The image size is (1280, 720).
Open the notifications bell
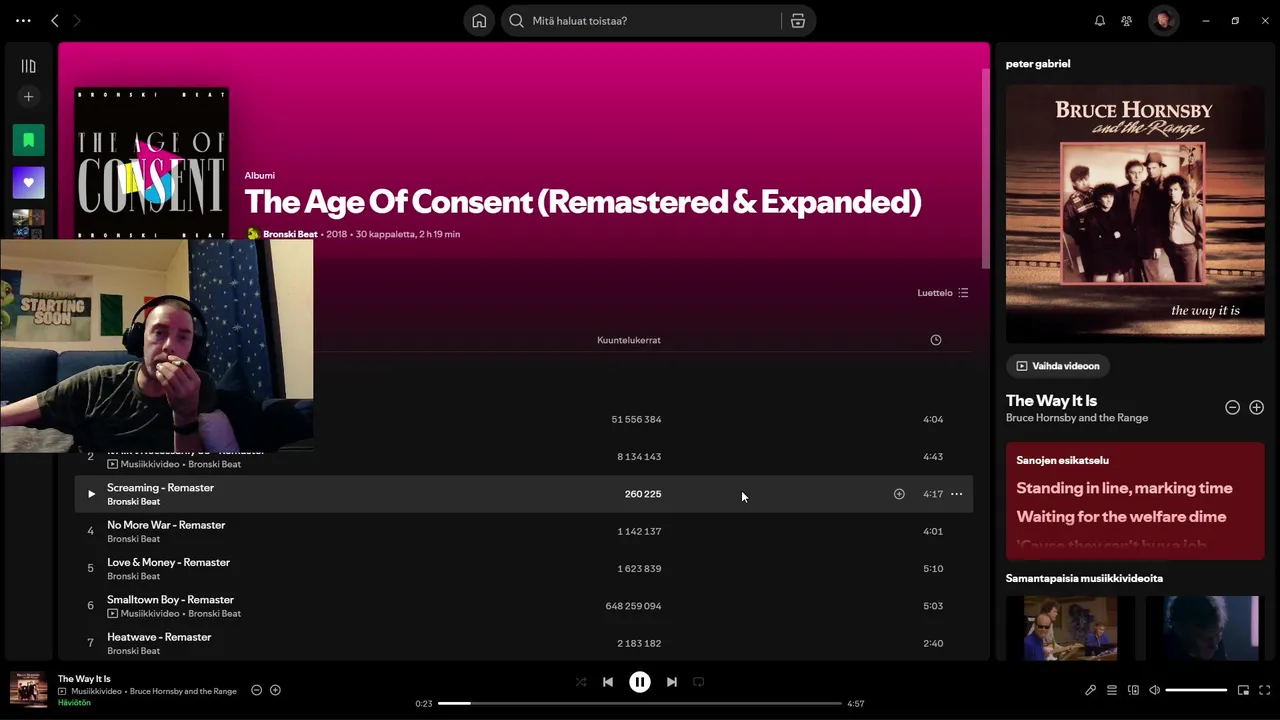click(x=1100, y=21)
